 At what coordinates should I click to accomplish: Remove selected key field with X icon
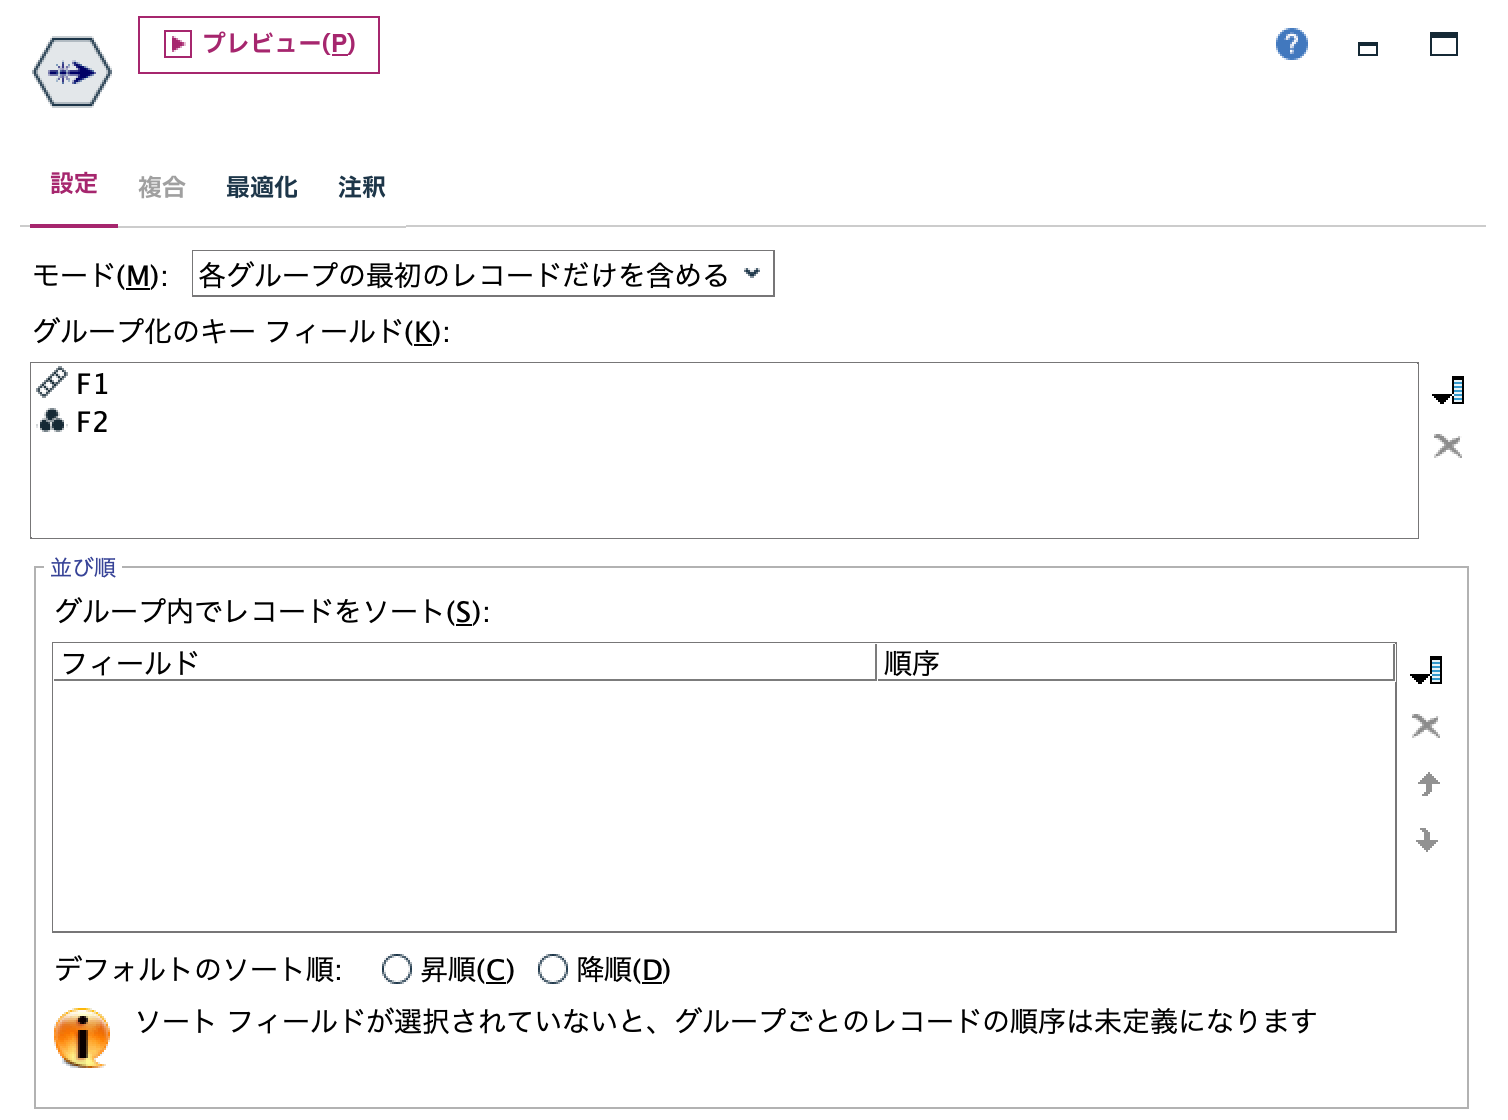tap(1447, 446)
